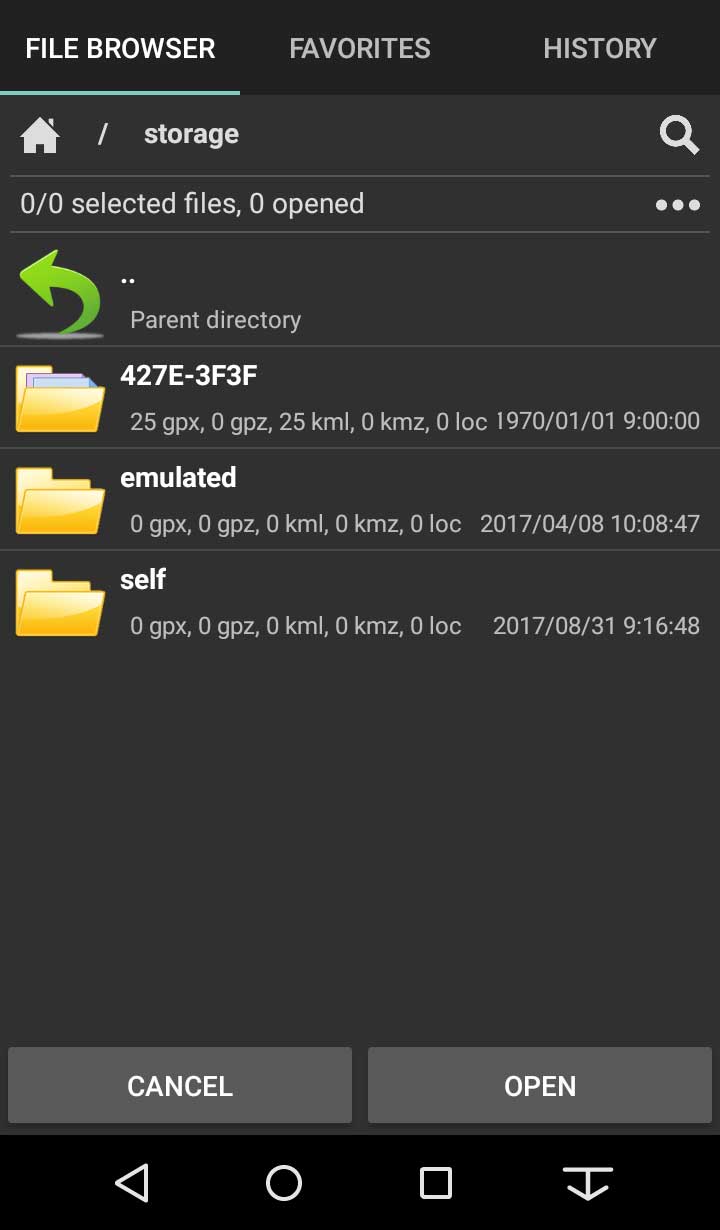720x1230 pixels.
Task: Tap the hide navigation bar arrow icon
Action: 588,1183
